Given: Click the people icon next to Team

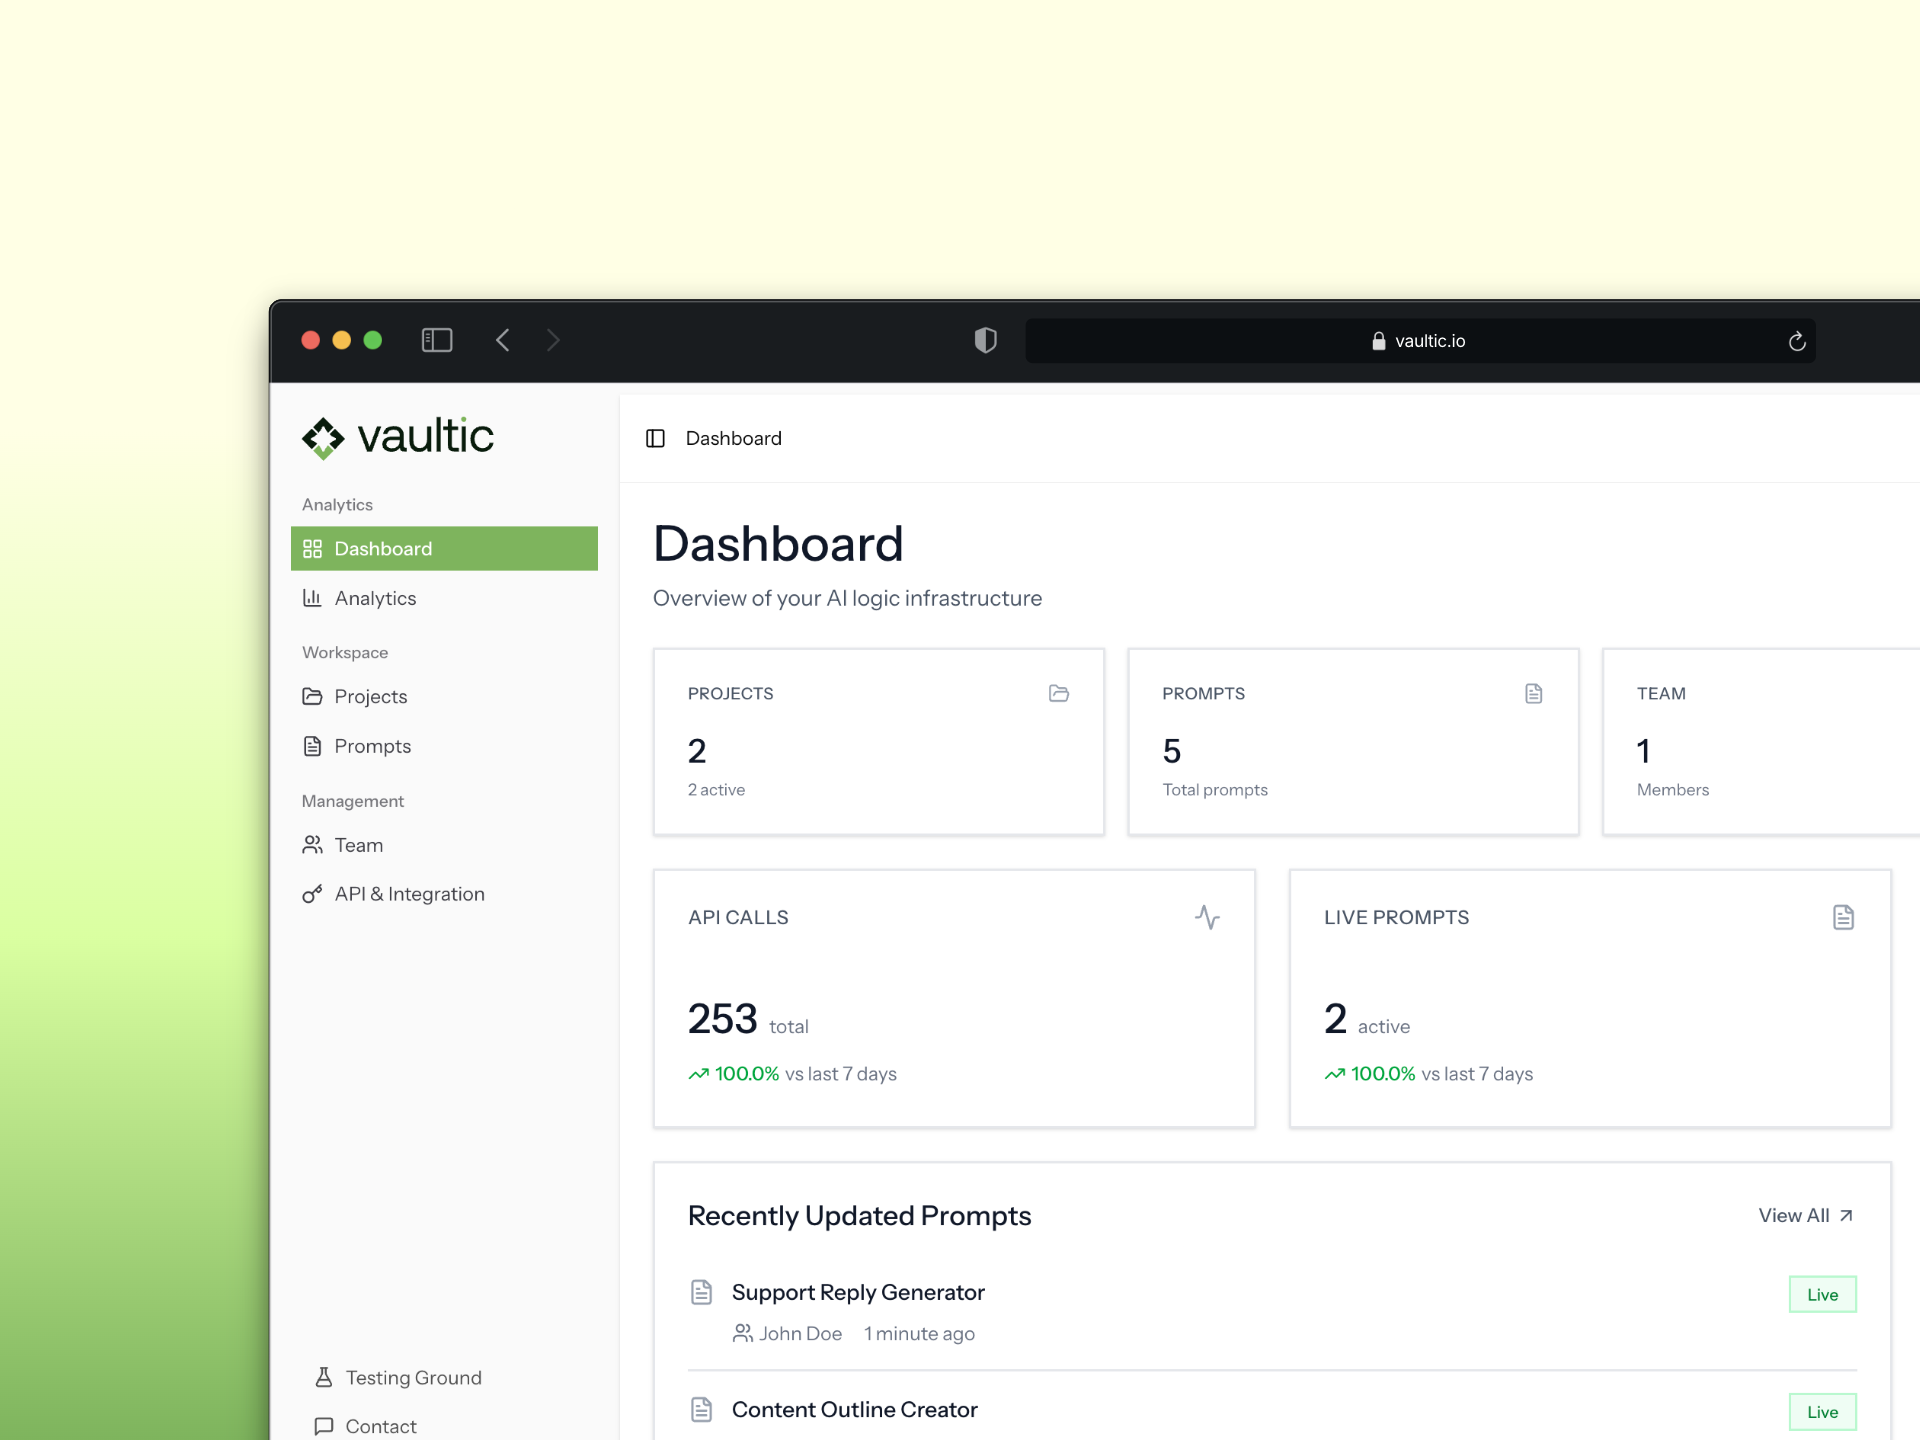Looking at the screenshot, I should point(312,845).
